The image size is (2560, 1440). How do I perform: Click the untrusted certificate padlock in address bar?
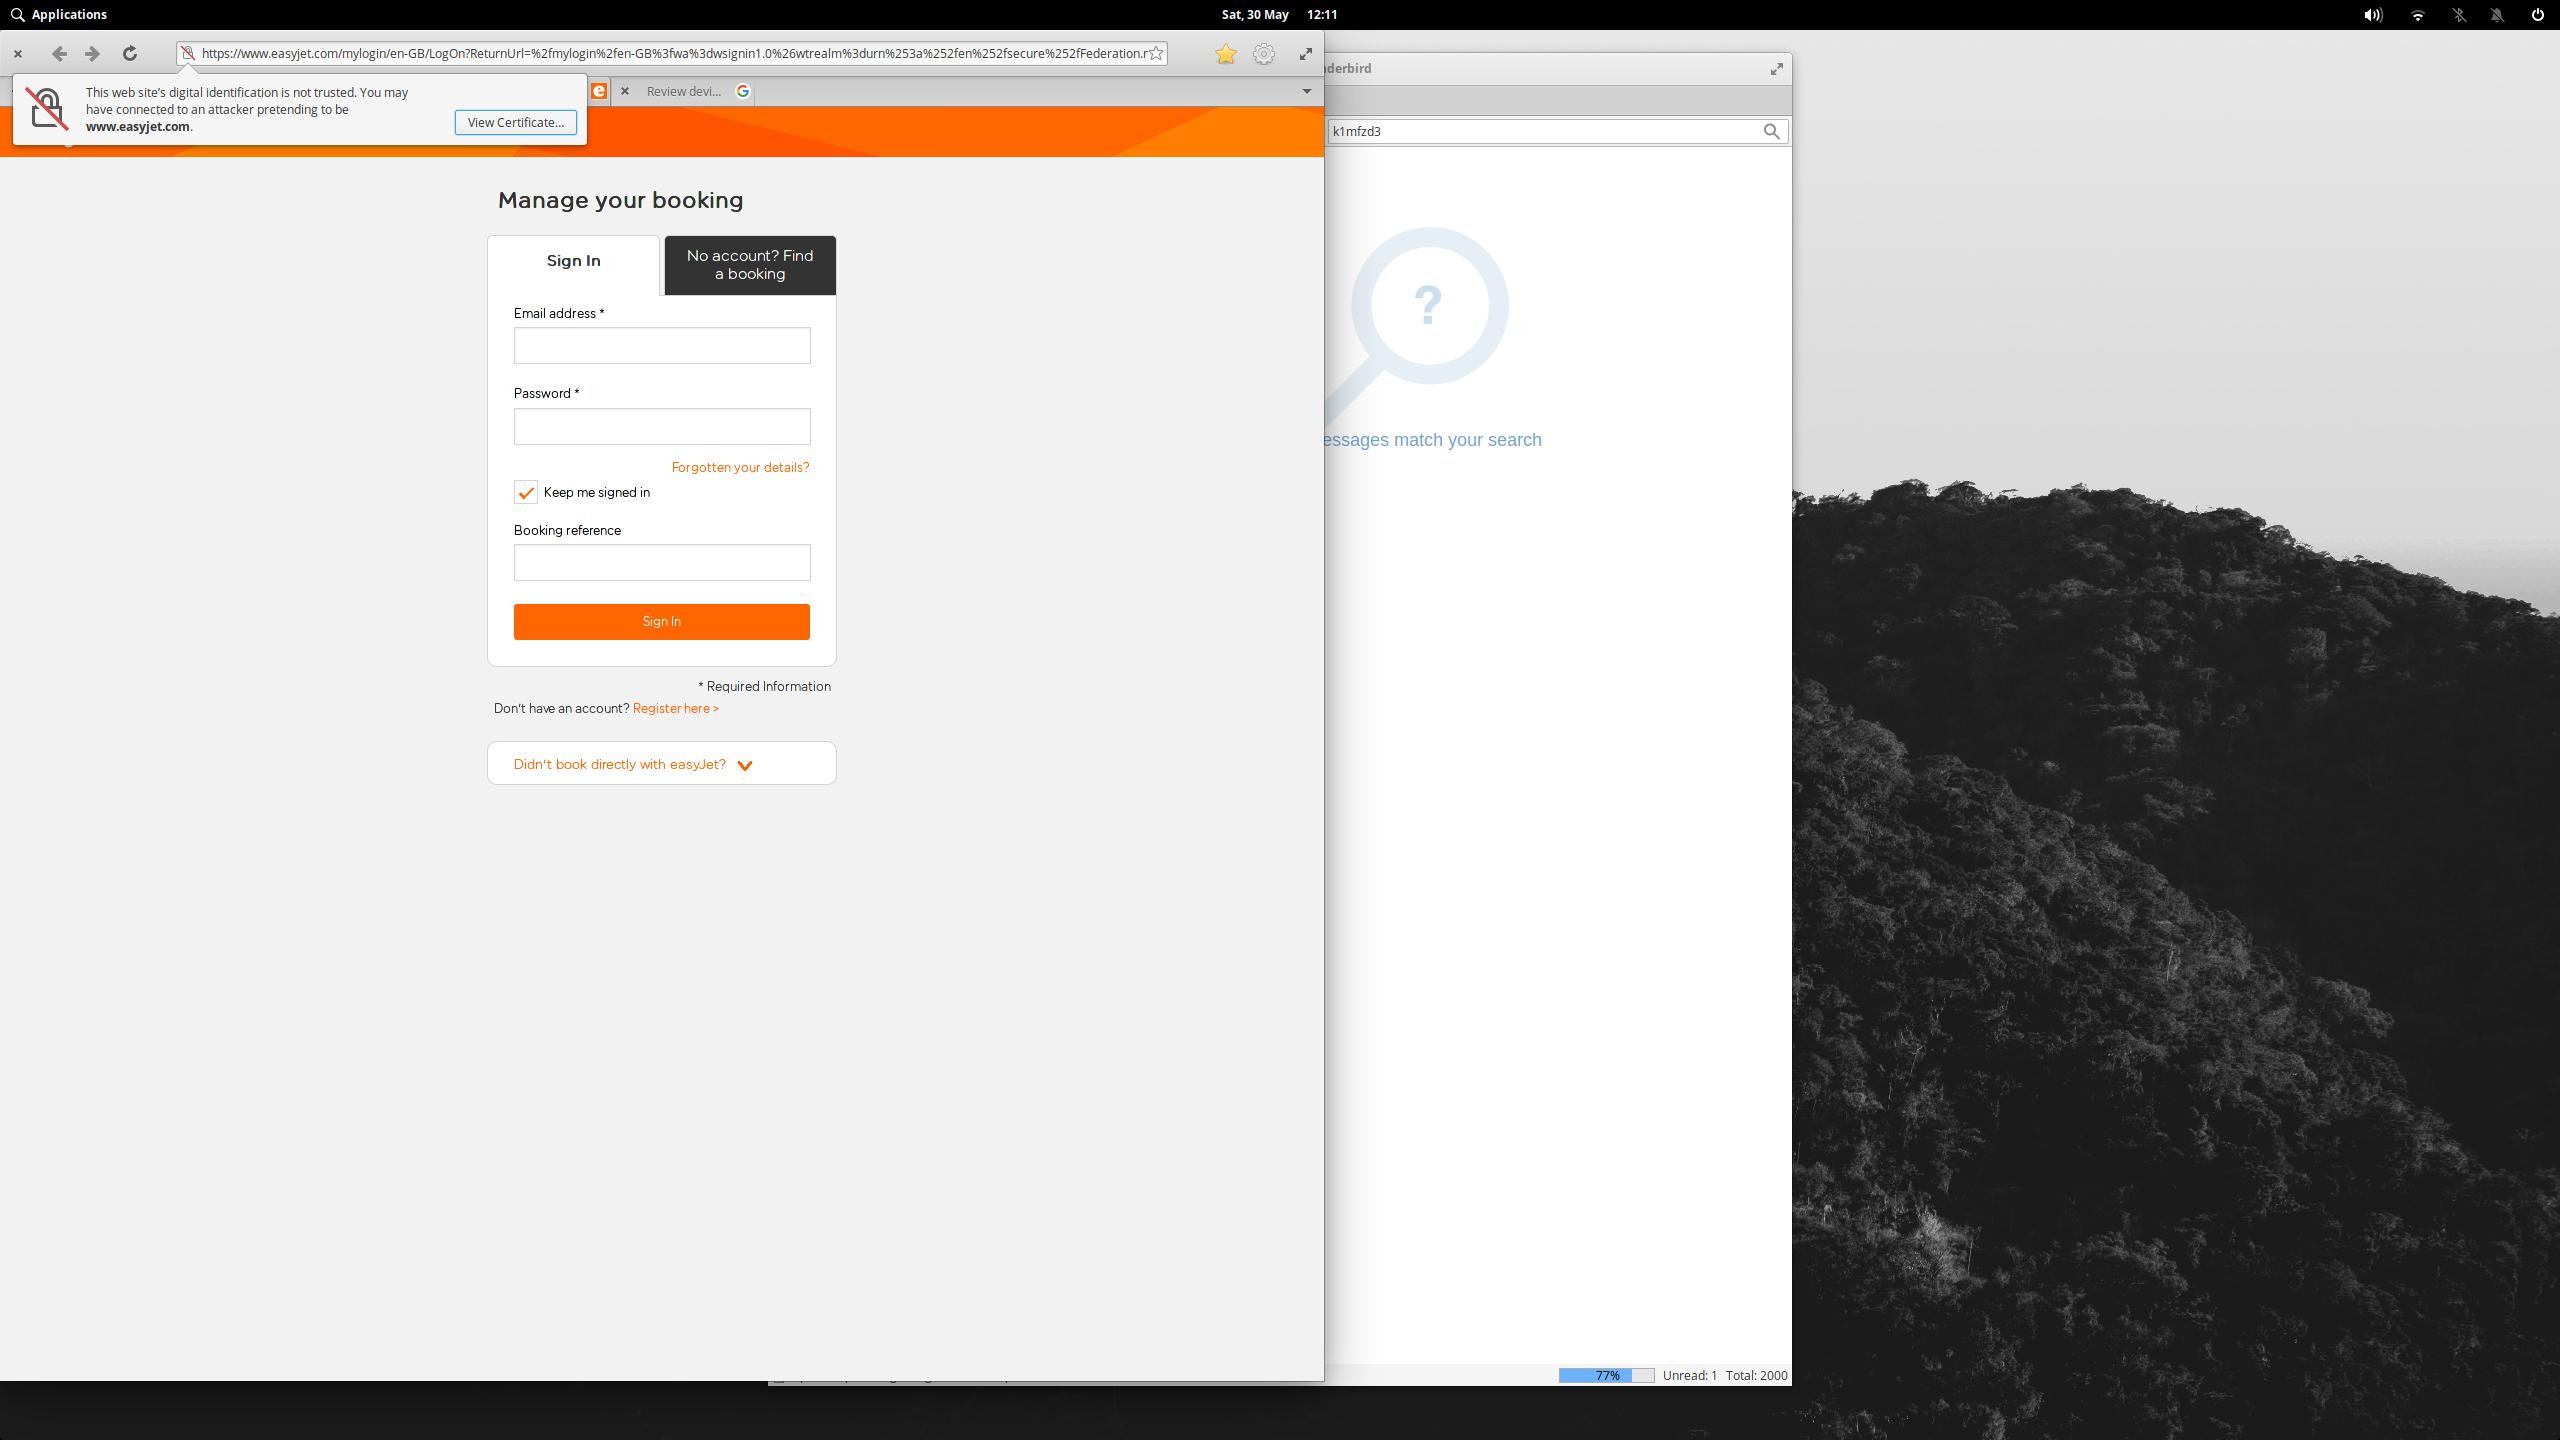(188, 54)
